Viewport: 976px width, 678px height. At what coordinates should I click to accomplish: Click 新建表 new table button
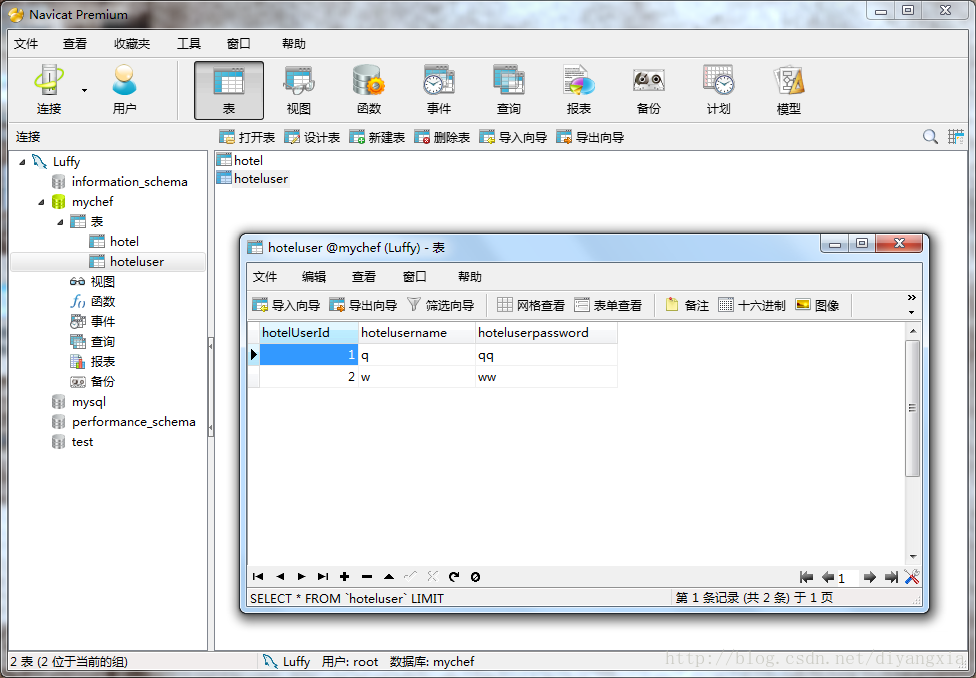(x=377, y=137)
